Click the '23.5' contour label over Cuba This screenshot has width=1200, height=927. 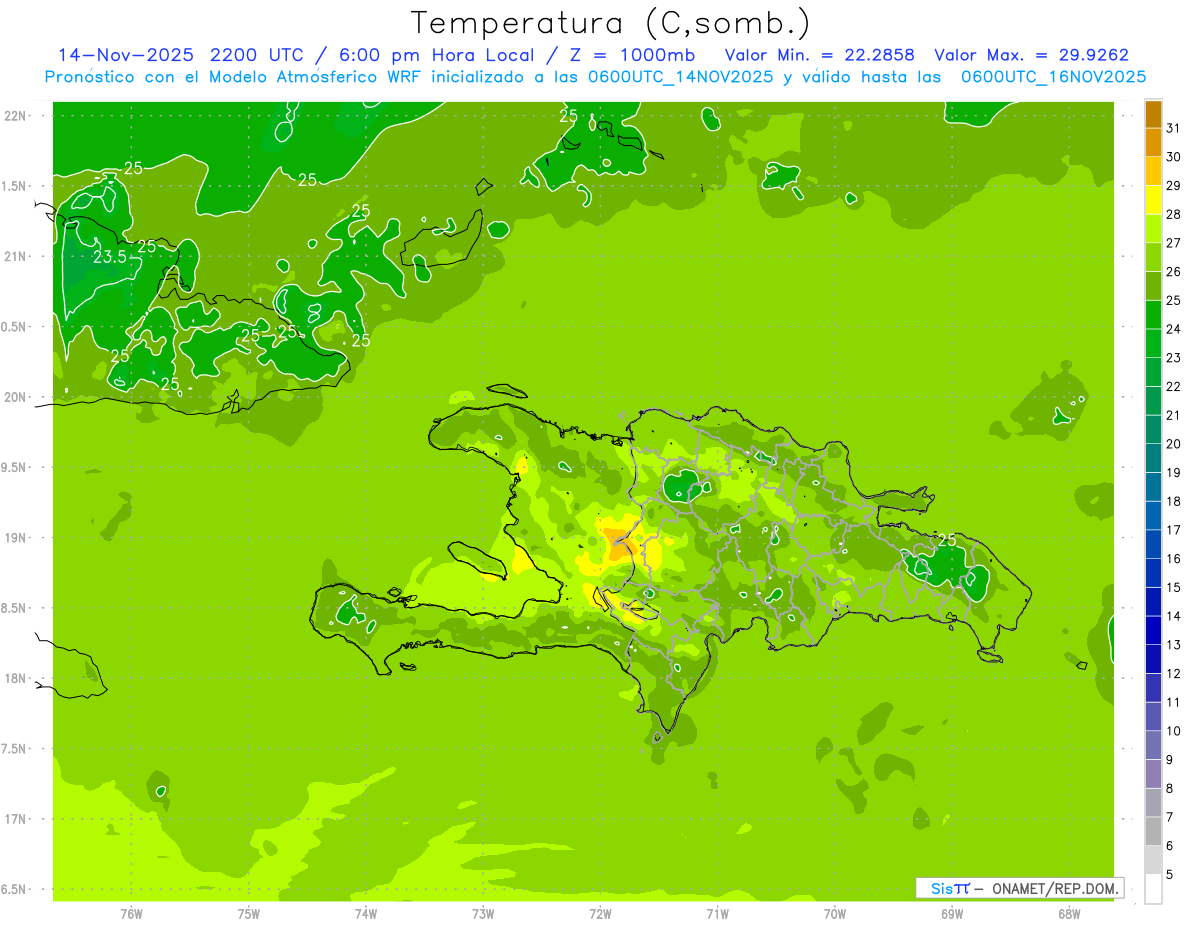tap(109, 257)
